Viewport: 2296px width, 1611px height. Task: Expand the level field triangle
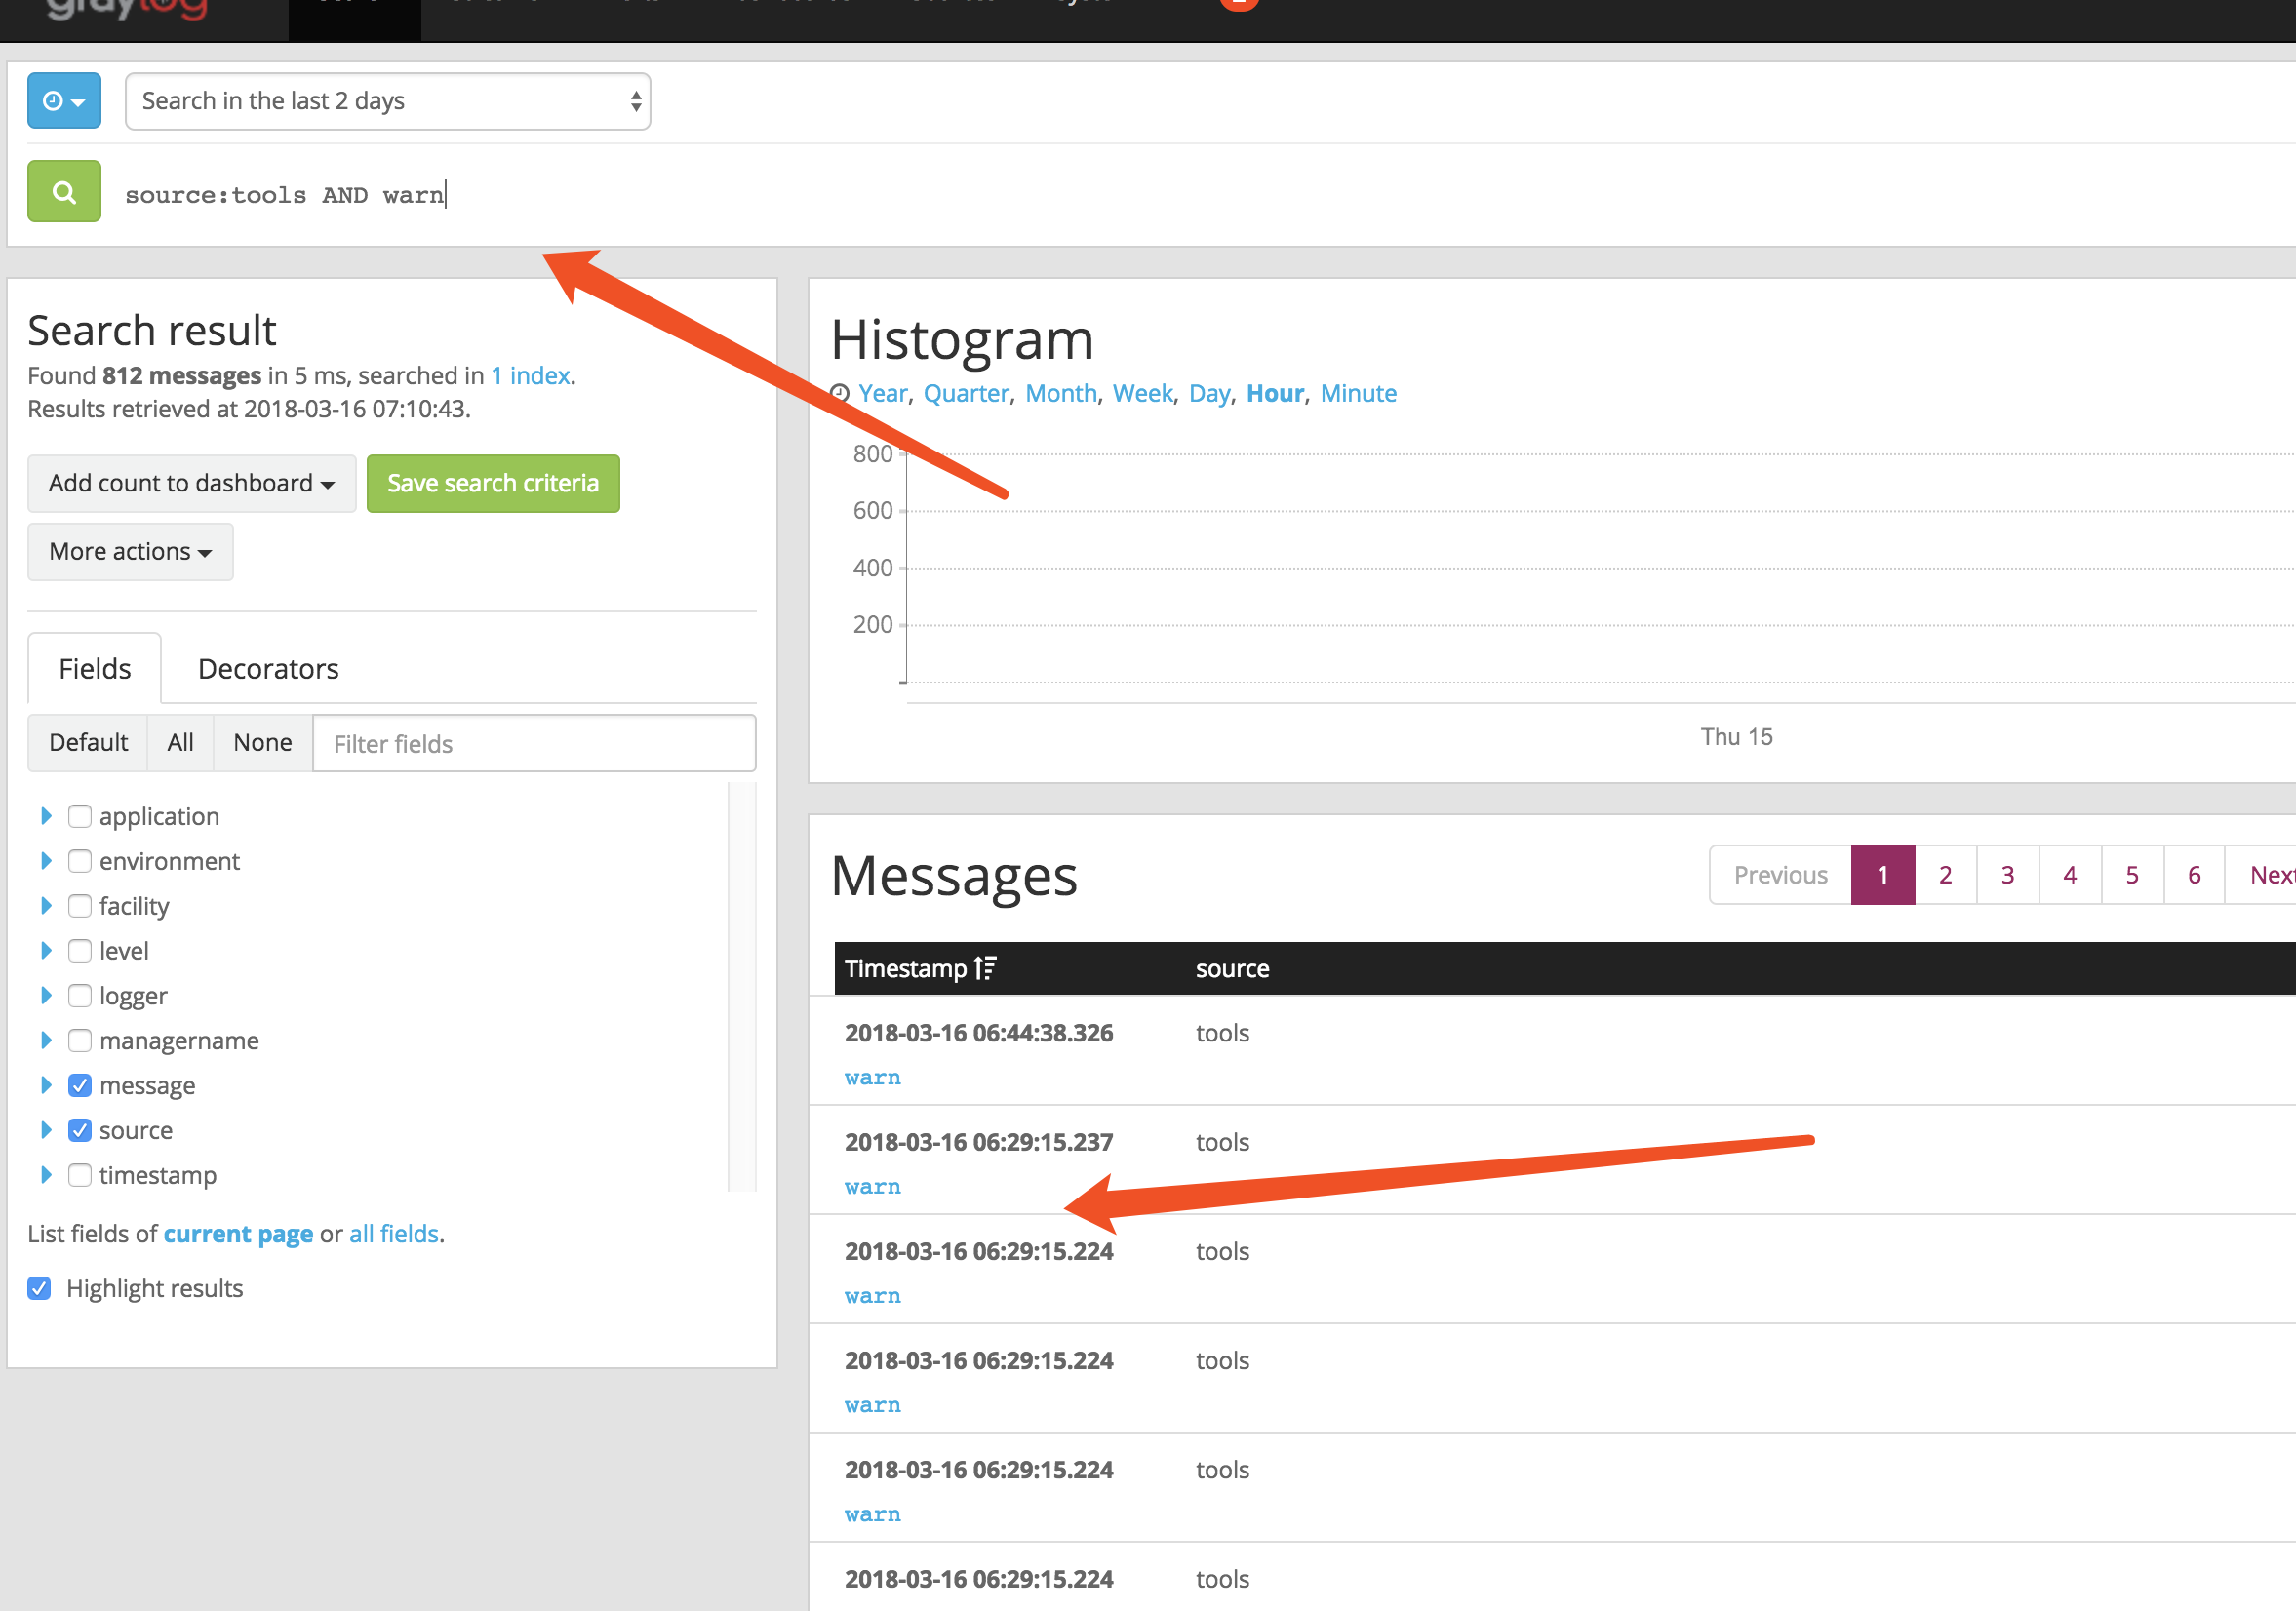tap(46, 951)
